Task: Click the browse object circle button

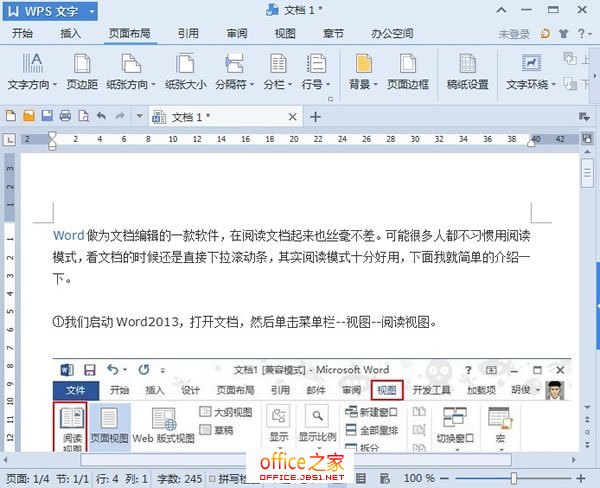Action: (587, 432)
